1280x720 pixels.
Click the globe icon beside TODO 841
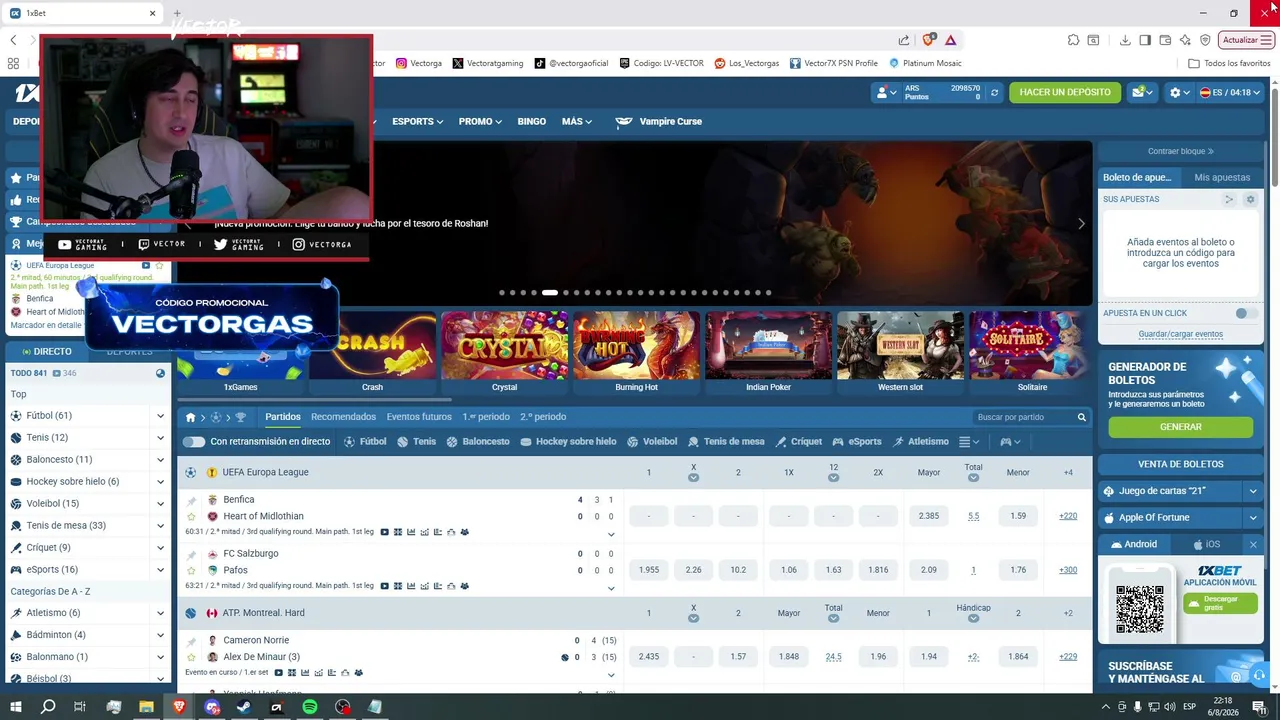[x=160, y=373]
